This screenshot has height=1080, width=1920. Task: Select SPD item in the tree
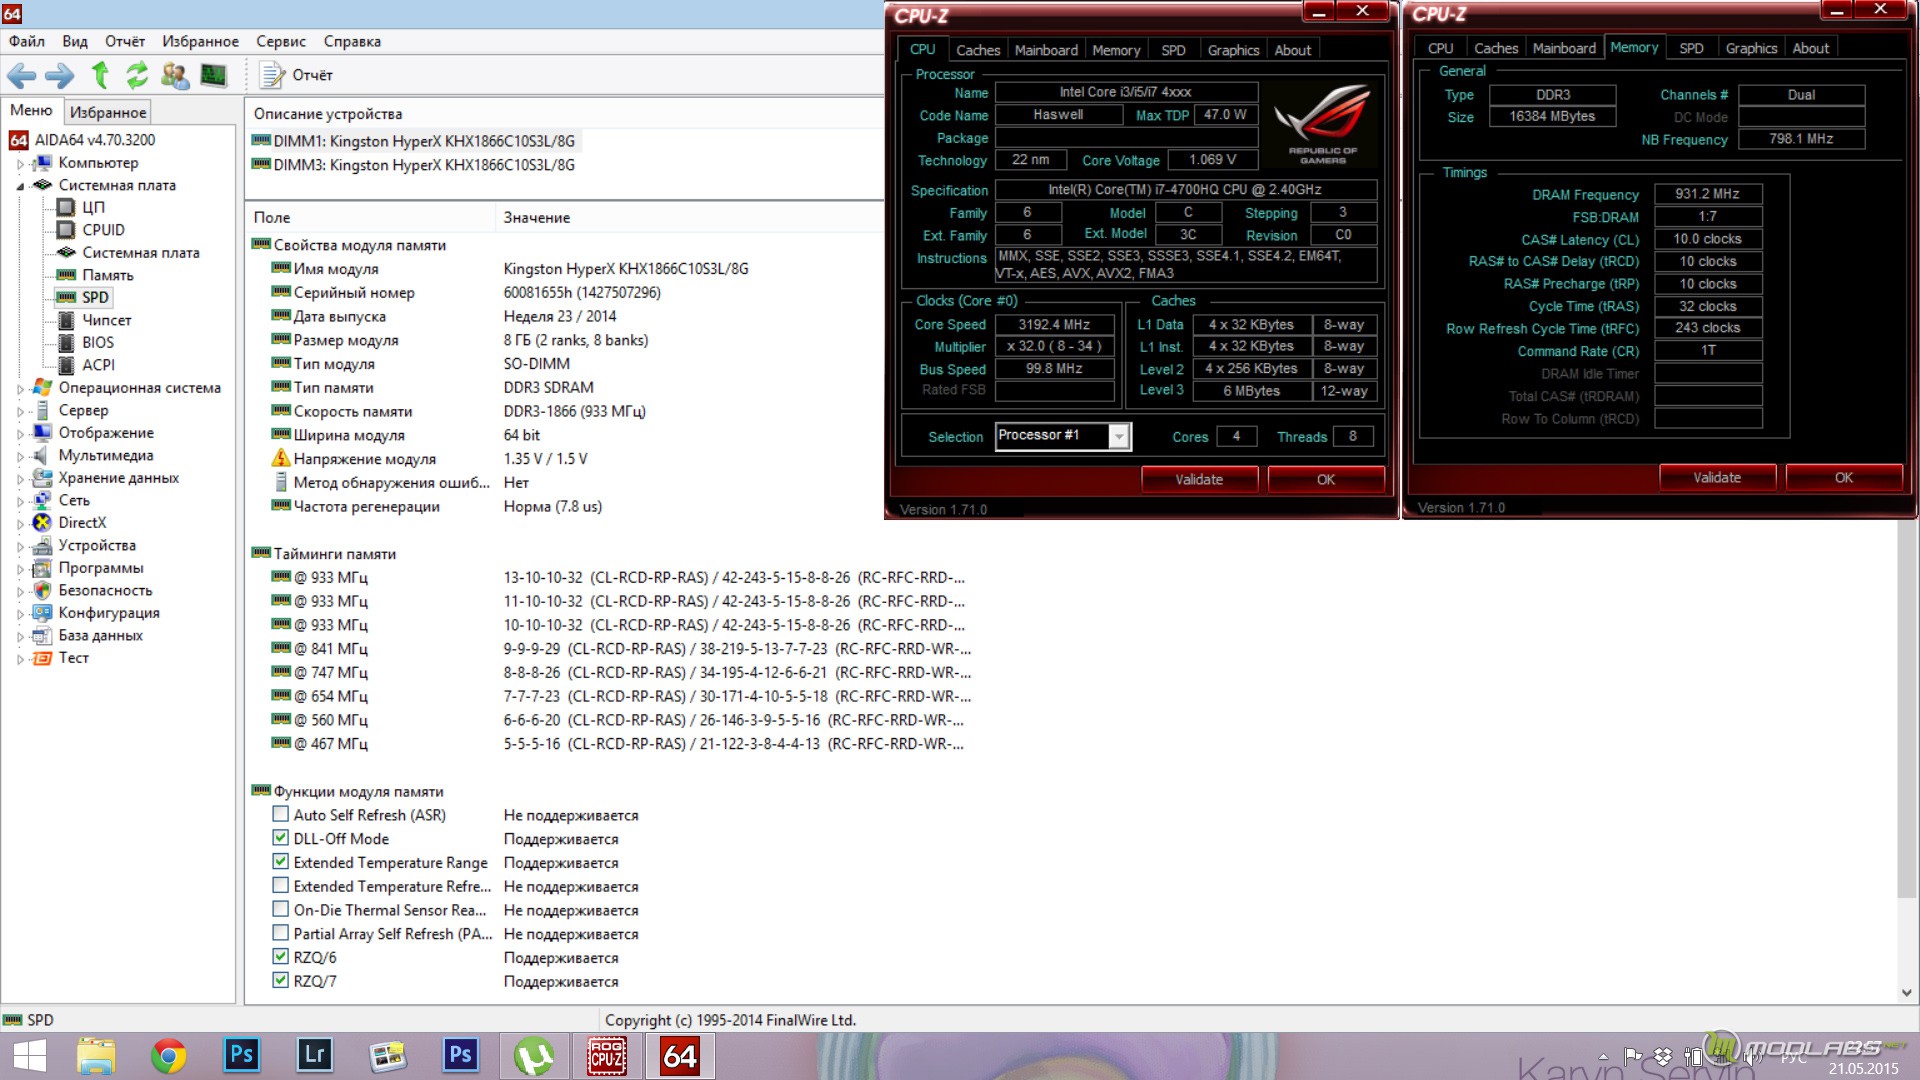95,297
